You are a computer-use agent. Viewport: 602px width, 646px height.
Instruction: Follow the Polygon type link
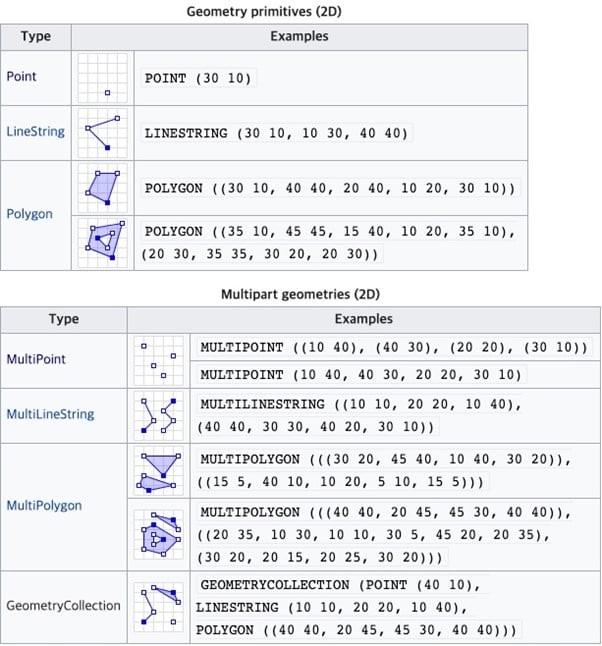tap(29, 214)
